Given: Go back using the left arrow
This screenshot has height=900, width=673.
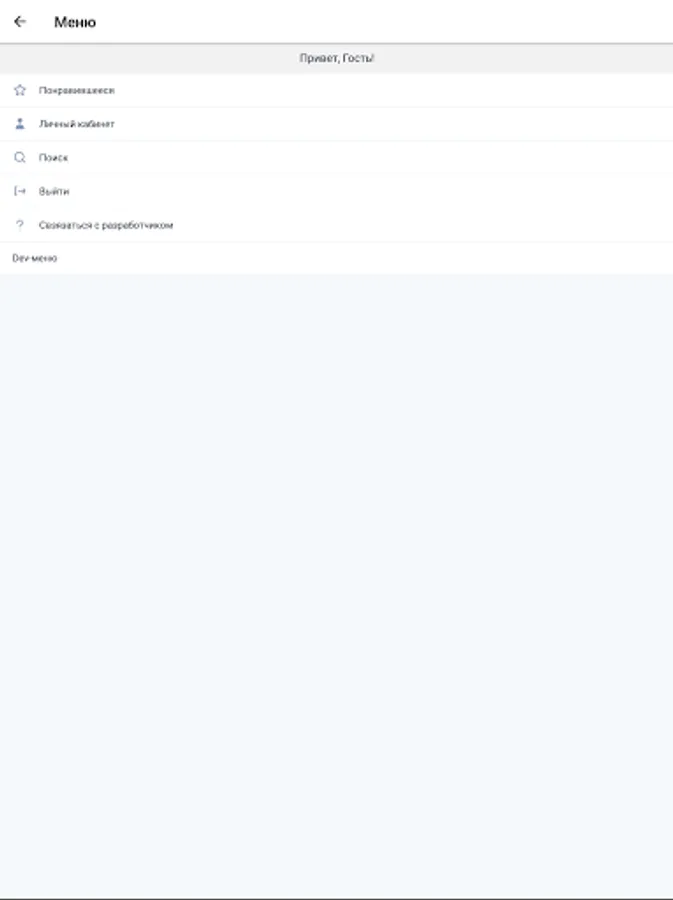Looking at the screenshot, I should click(x=20, y=22).
